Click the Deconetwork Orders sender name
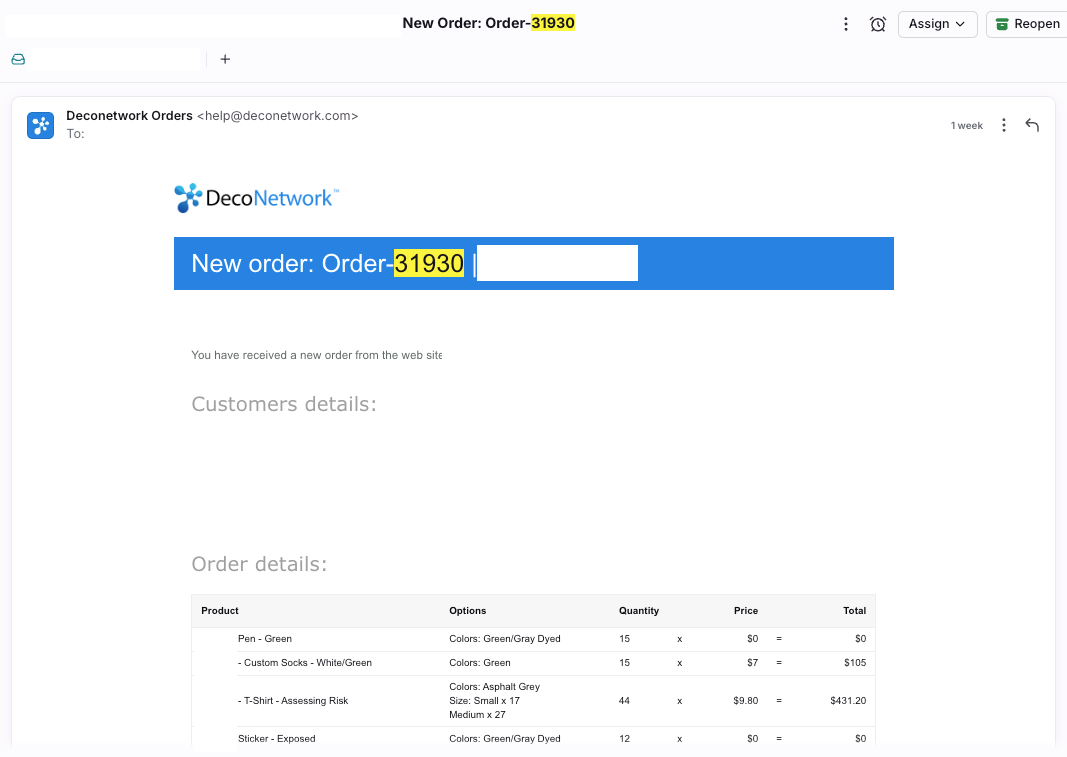 coord(129,116)
